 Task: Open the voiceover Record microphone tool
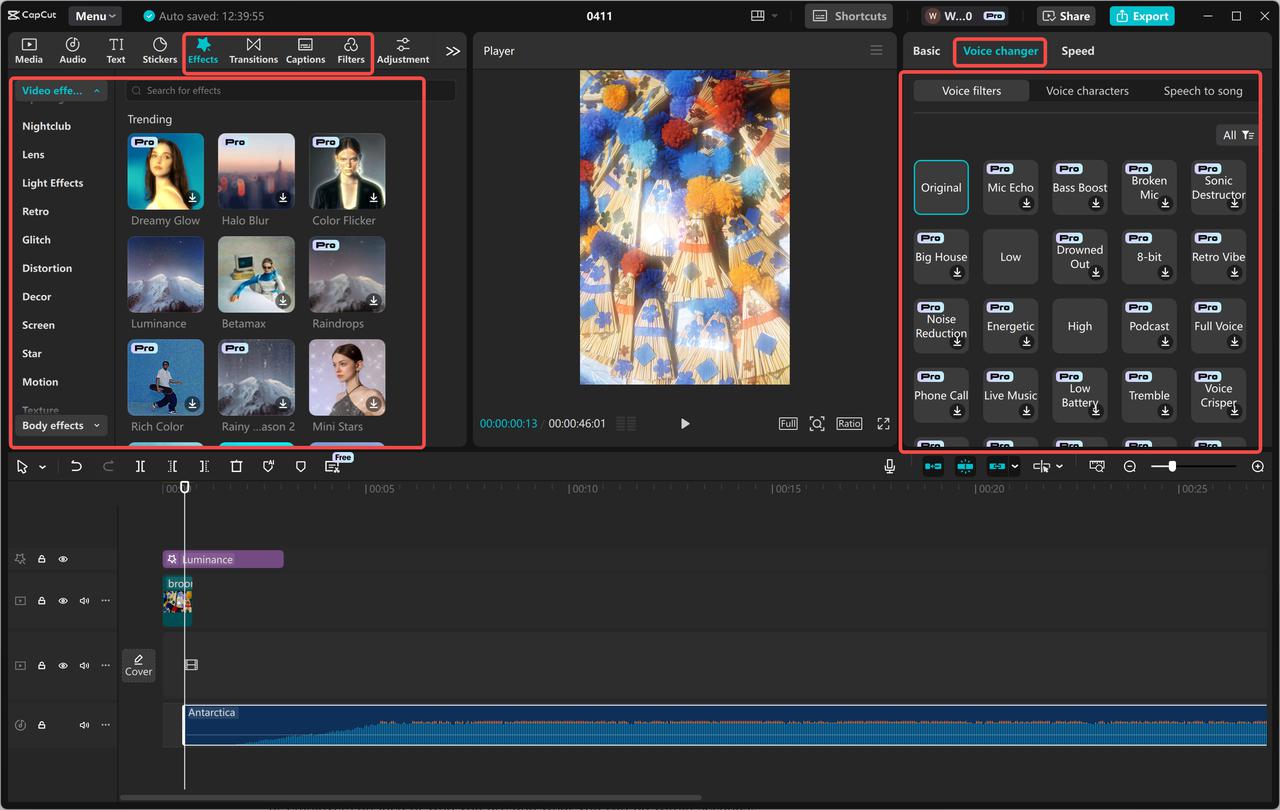pyautogui.click(x=889, y=465)
